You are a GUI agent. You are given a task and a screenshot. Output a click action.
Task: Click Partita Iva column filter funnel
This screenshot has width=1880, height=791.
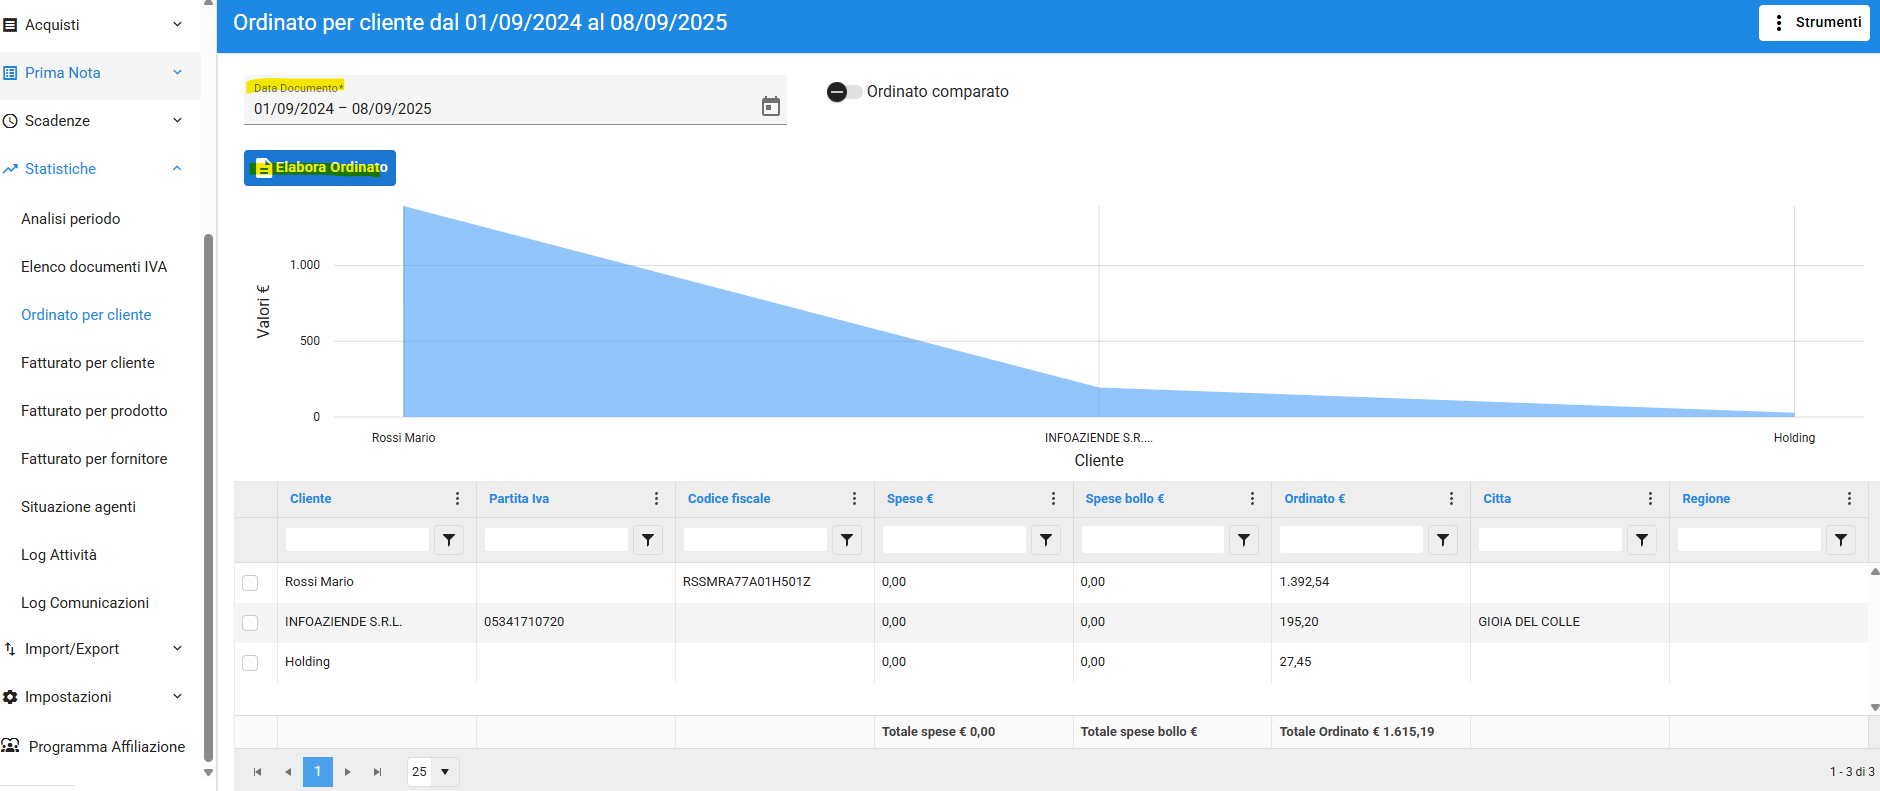[648, 540]
